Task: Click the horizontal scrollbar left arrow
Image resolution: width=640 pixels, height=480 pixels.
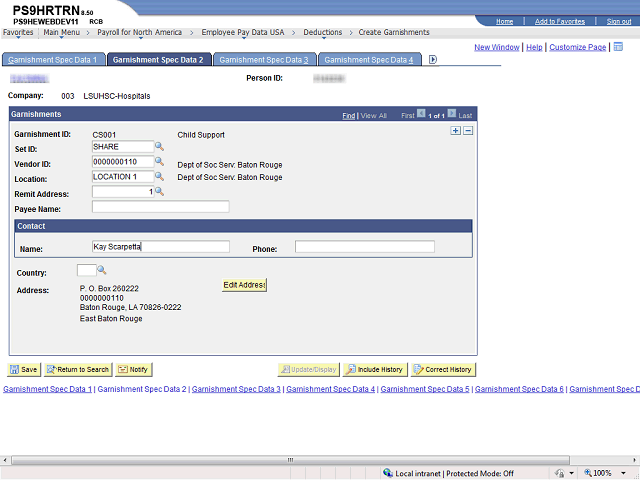Action: [x=5, y=460]
